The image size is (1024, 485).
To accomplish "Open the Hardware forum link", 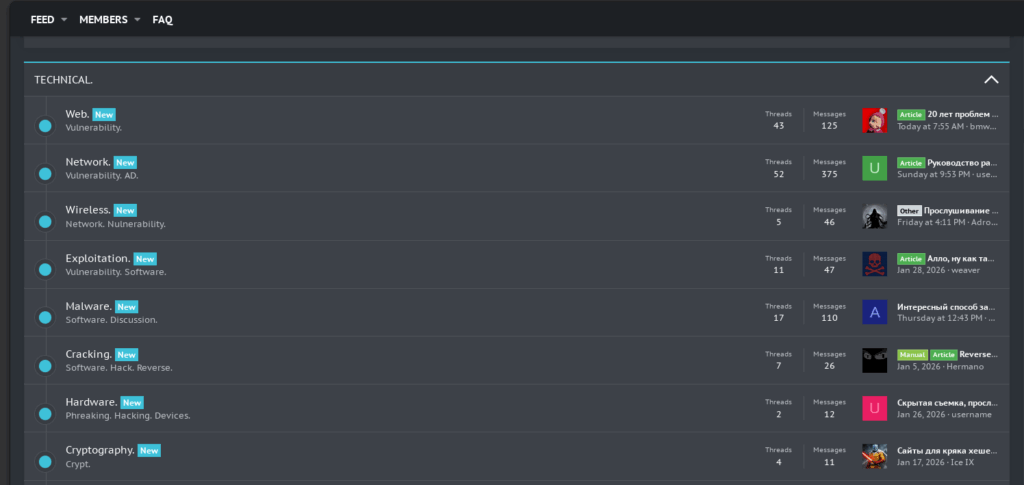I will pyautogui.click(x=91, y=402).
